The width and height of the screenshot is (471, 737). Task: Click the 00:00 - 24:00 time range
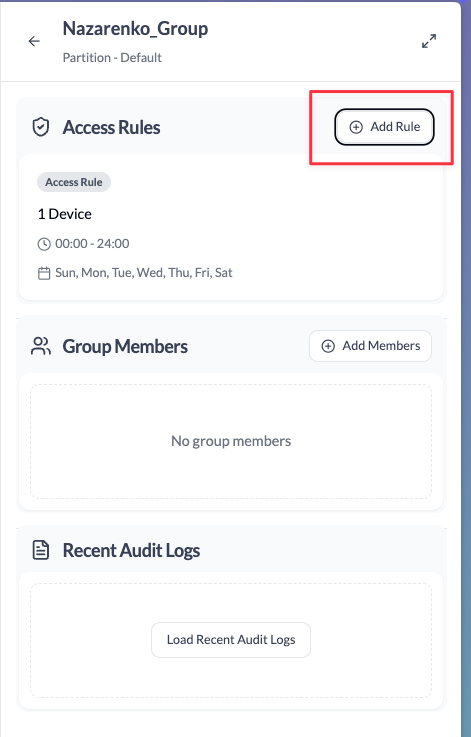click(x=92, y=243)
